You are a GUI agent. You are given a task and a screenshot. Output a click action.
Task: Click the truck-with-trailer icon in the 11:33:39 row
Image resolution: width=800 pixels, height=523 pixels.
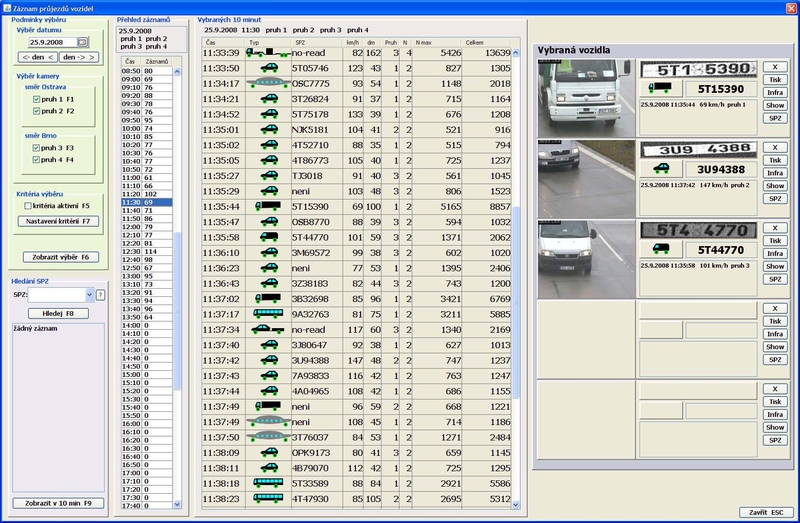coord(266,52)
